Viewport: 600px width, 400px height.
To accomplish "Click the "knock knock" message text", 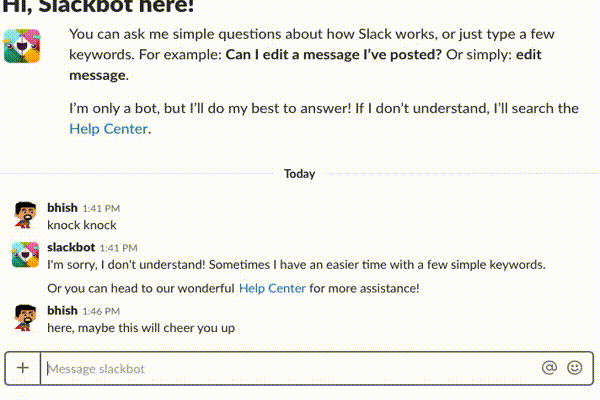I will coord(82,225).
